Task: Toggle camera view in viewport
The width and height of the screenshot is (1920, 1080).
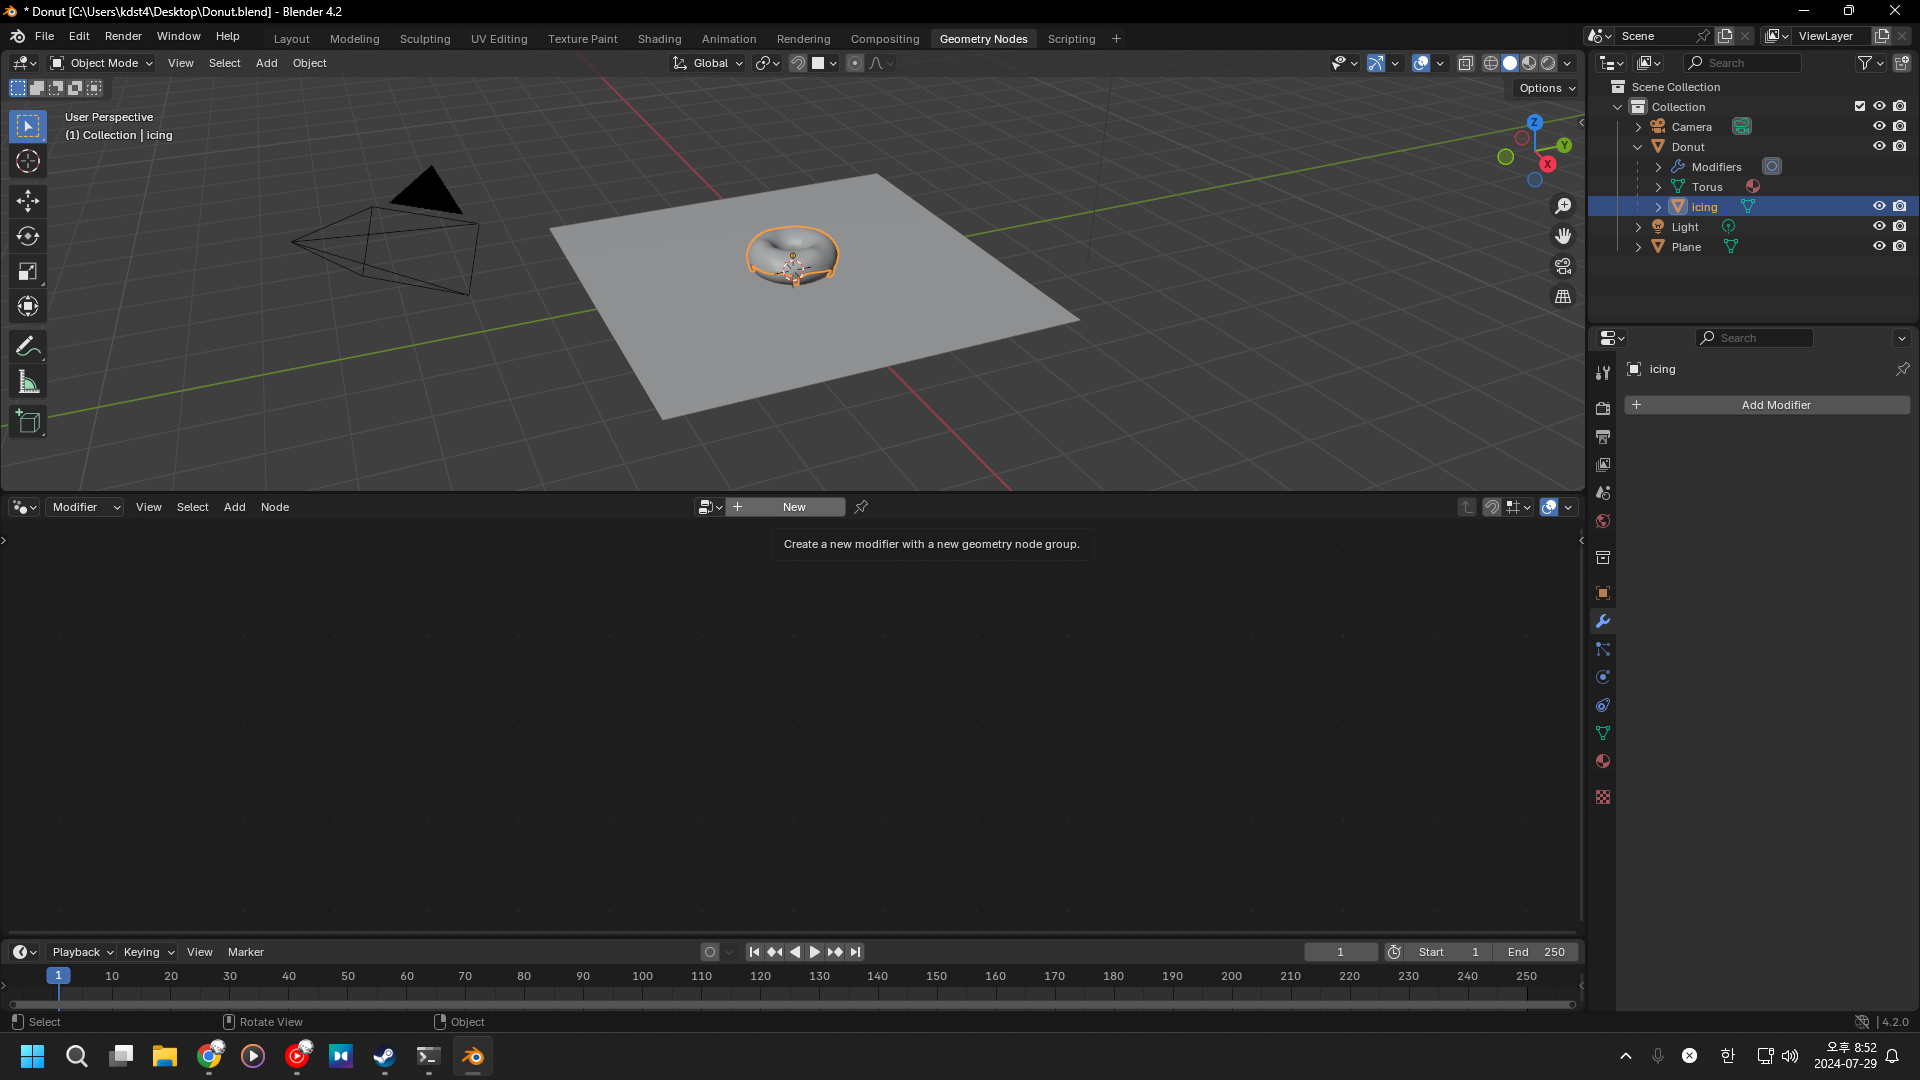Action: pyautogui.click(x=1563, y=267)
